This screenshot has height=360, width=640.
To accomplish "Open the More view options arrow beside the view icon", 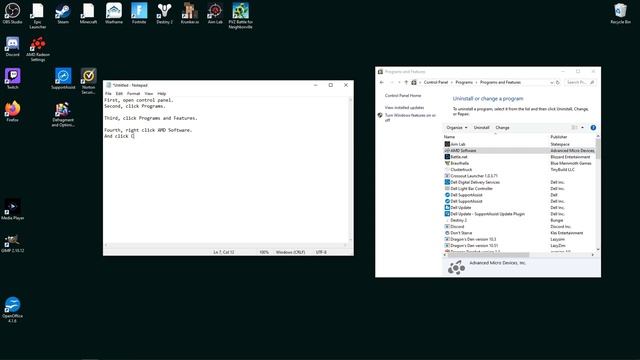I will tap(582, 128).
